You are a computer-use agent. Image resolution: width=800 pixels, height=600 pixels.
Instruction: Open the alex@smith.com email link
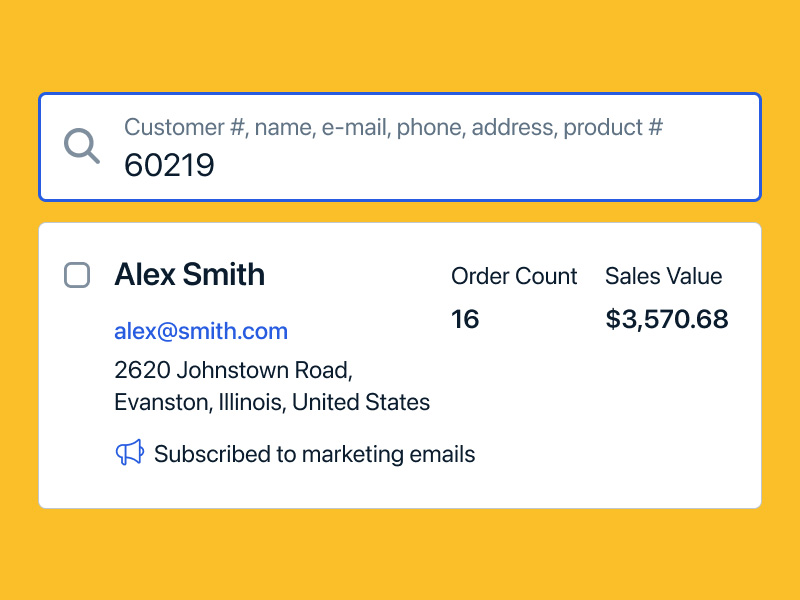pos(201,331)
